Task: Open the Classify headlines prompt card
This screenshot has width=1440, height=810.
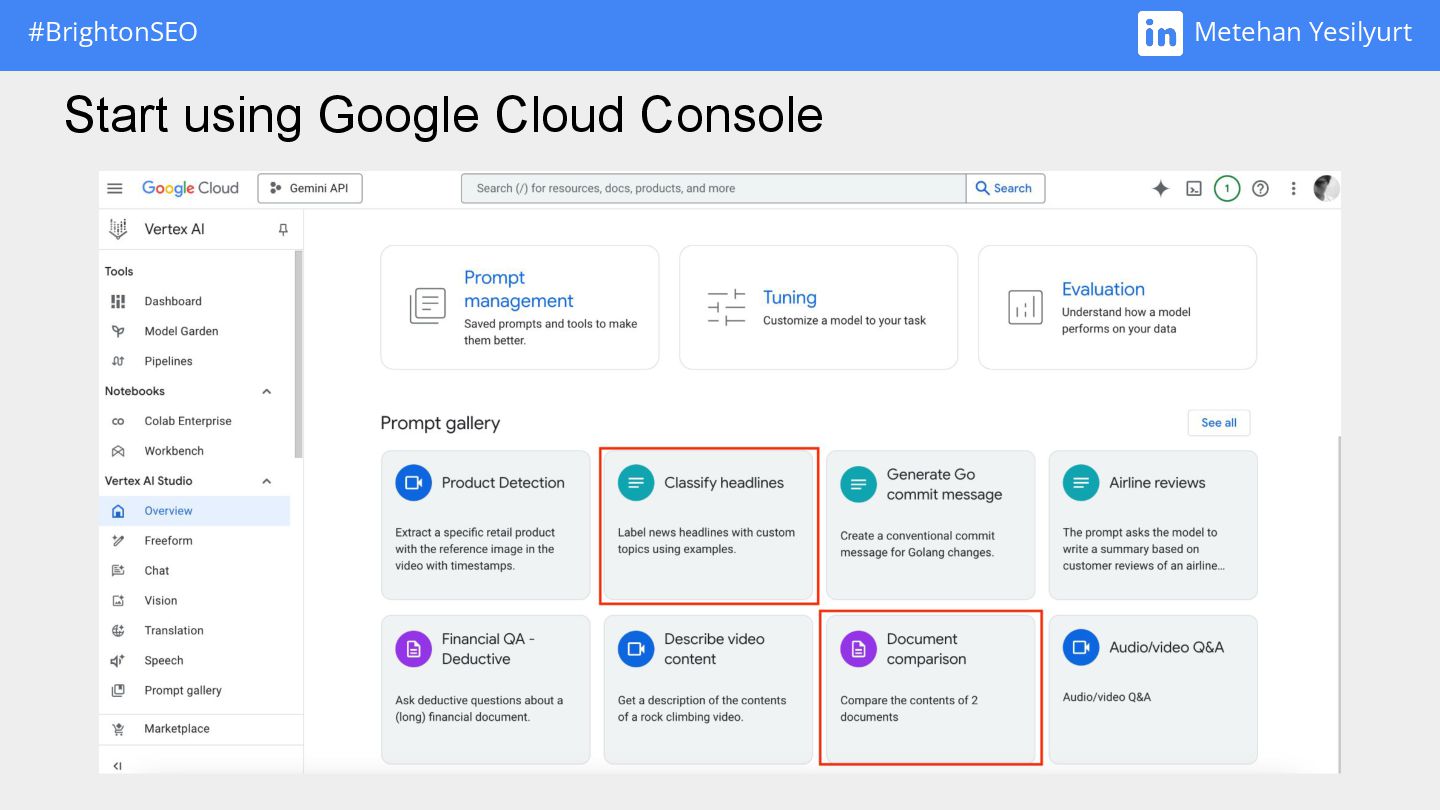Action: tap(708, 525)
